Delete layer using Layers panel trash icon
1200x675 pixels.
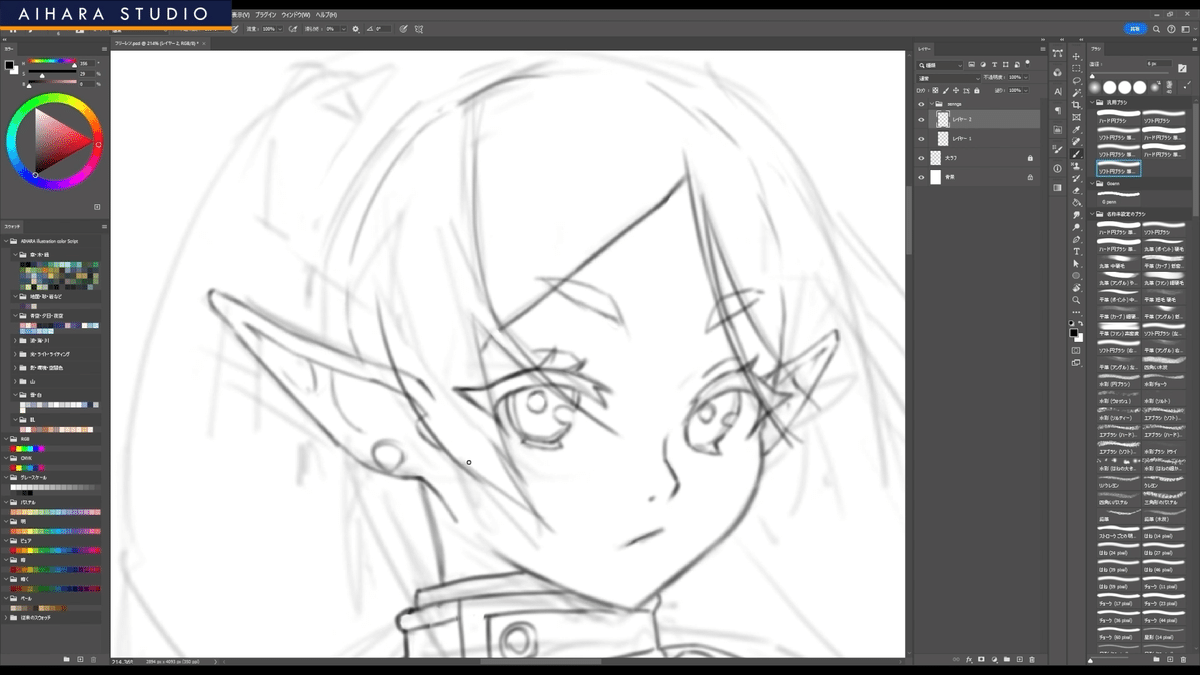coord(1031,659)
